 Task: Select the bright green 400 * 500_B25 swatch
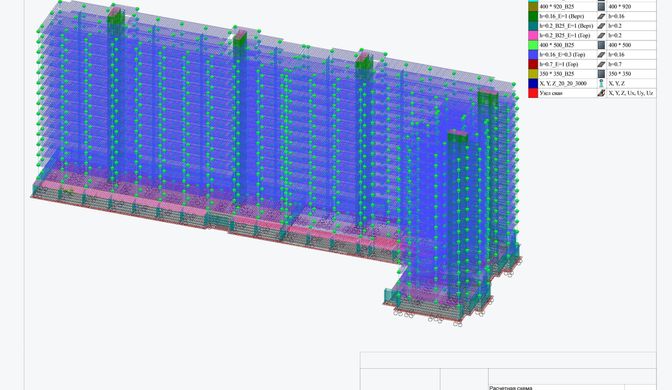[533, 45]
